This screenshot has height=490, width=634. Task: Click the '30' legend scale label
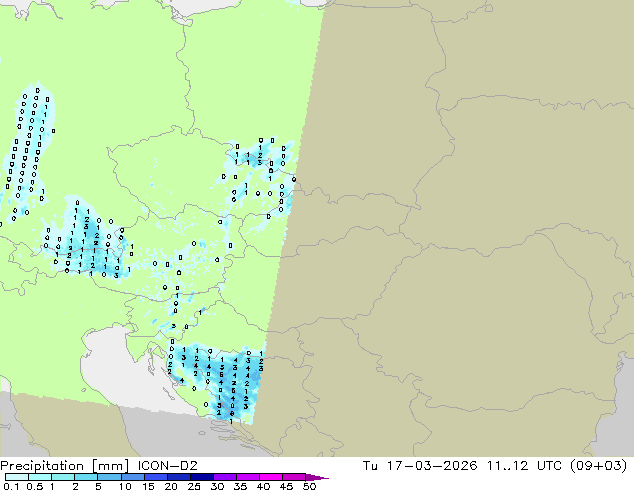click(217, 486)
